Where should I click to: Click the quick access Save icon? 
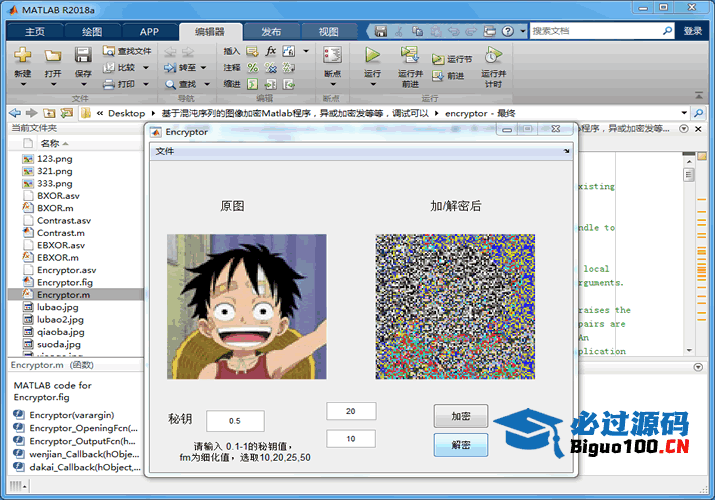coord(381,31)
